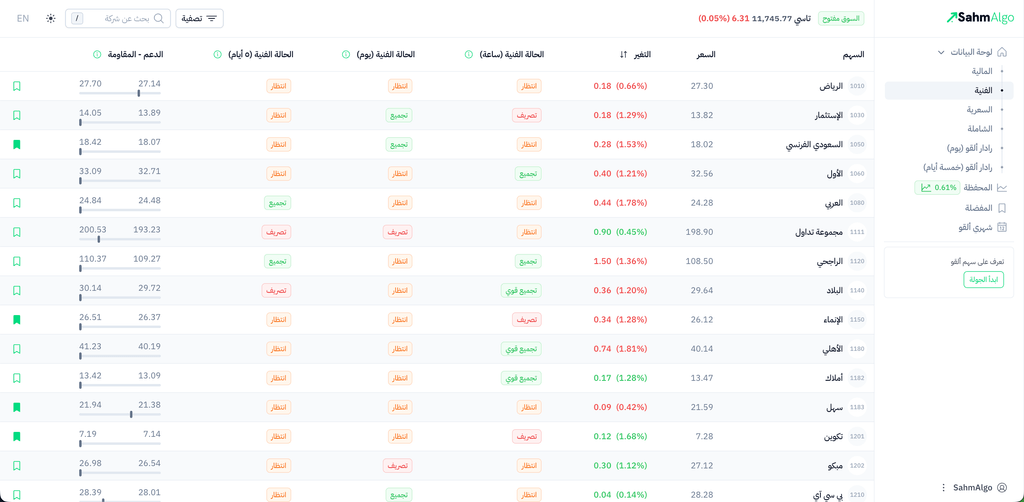Screen dimensions: 1024x502
Task: Bookmark the الرياض stock row
Action: click(17, 86)
